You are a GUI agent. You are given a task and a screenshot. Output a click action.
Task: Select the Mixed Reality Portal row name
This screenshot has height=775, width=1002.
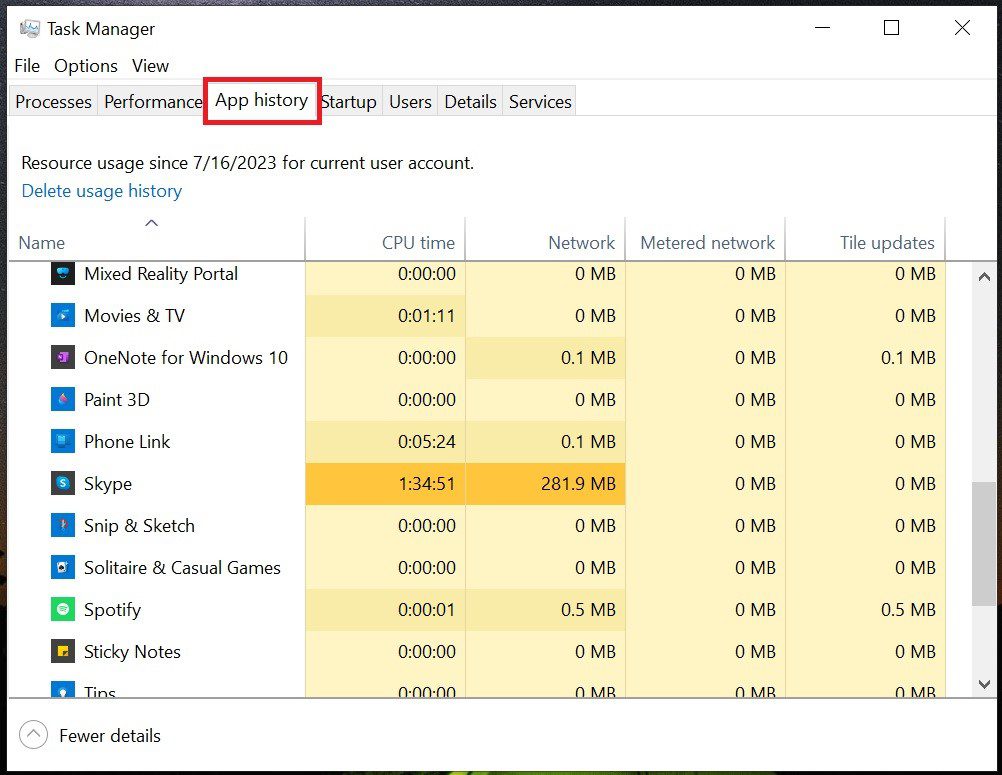click(x=161, y=273)
